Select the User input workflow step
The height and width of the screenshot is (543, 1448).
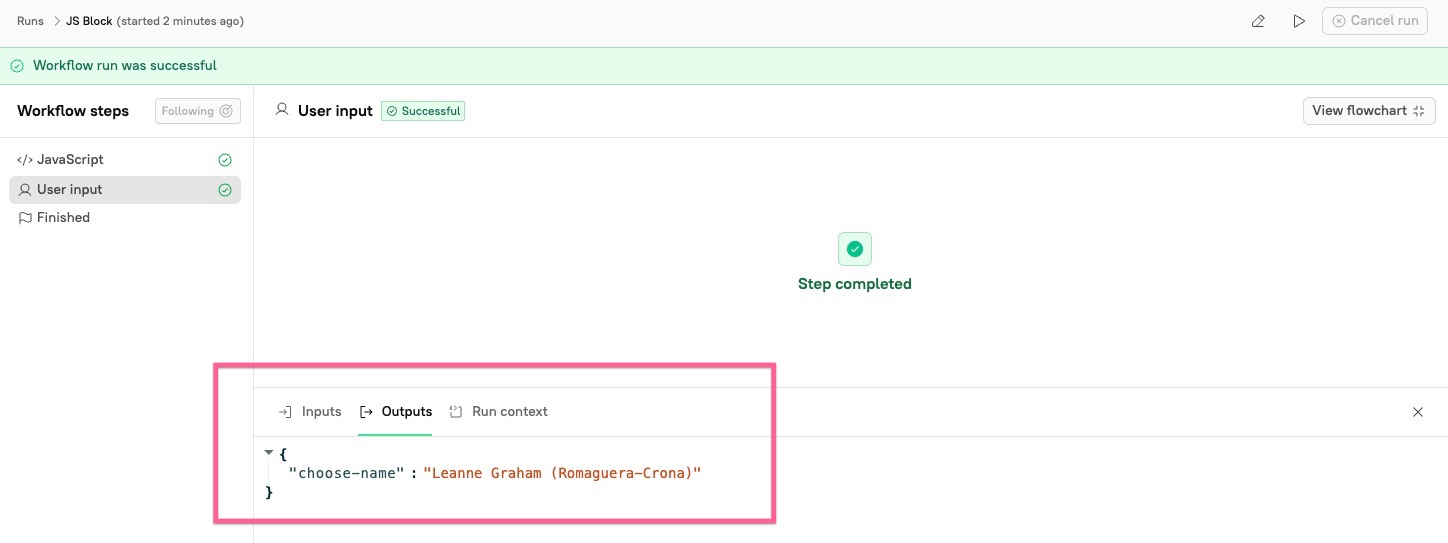point(125,190)
